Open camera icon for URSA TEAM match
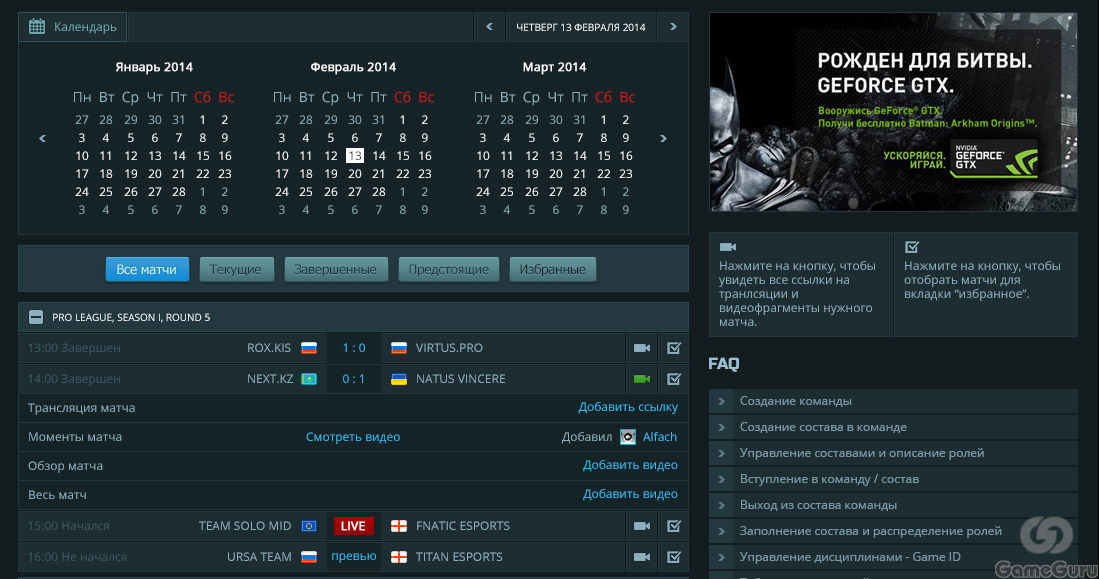This screenshot has width=1099, height=579. [x=641, y=557]
